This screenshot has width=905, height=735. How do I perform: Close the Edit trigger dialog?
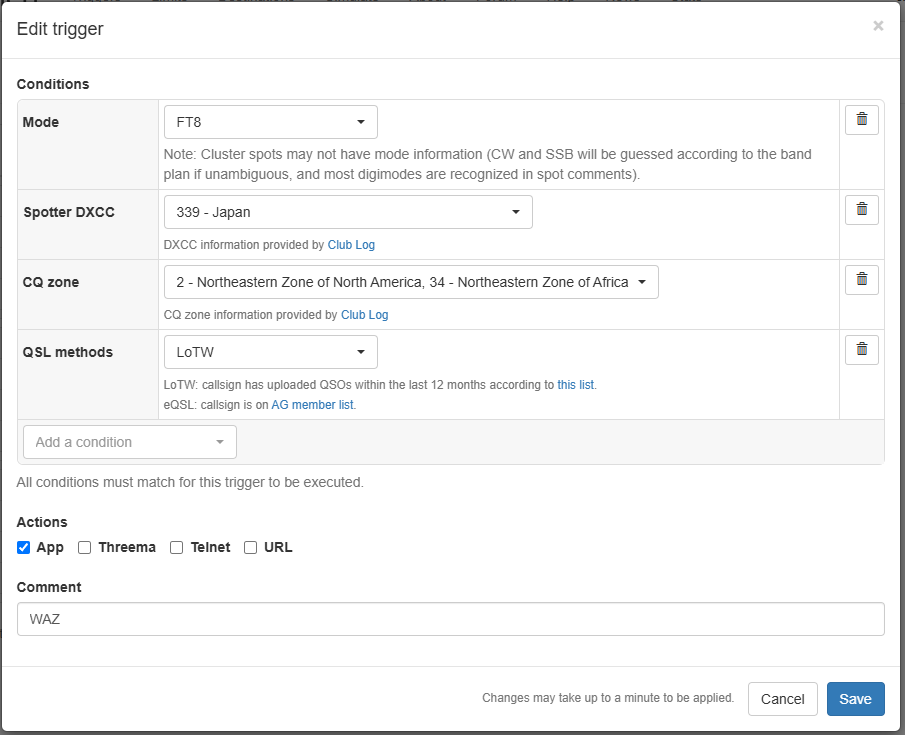click(878, 26)
